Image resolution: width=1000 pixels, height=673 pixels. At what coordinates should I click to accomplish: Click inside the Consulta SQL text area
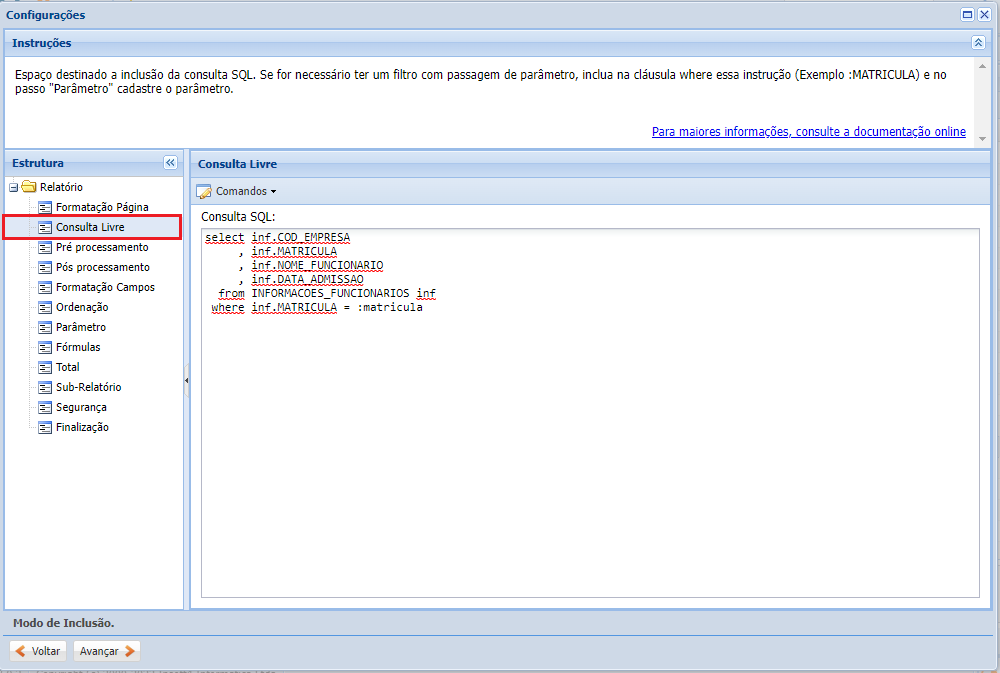(x=590, y=450)
